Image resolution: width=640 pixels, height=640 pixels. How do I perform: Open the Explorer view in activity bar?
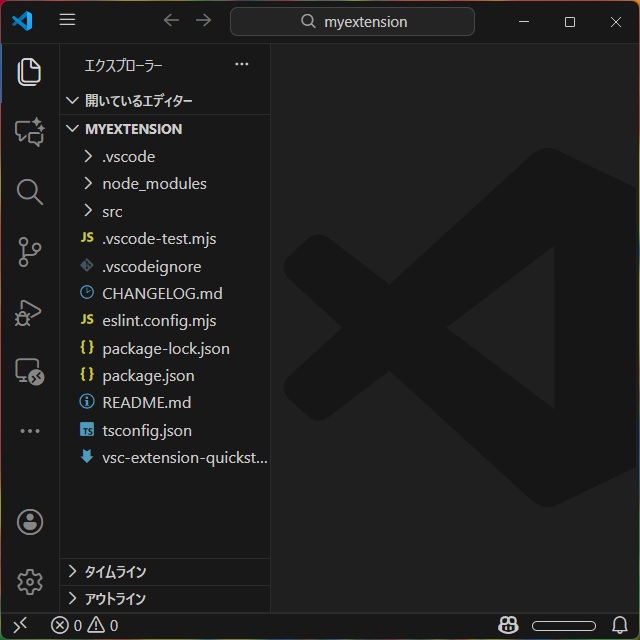pos(30,72)
